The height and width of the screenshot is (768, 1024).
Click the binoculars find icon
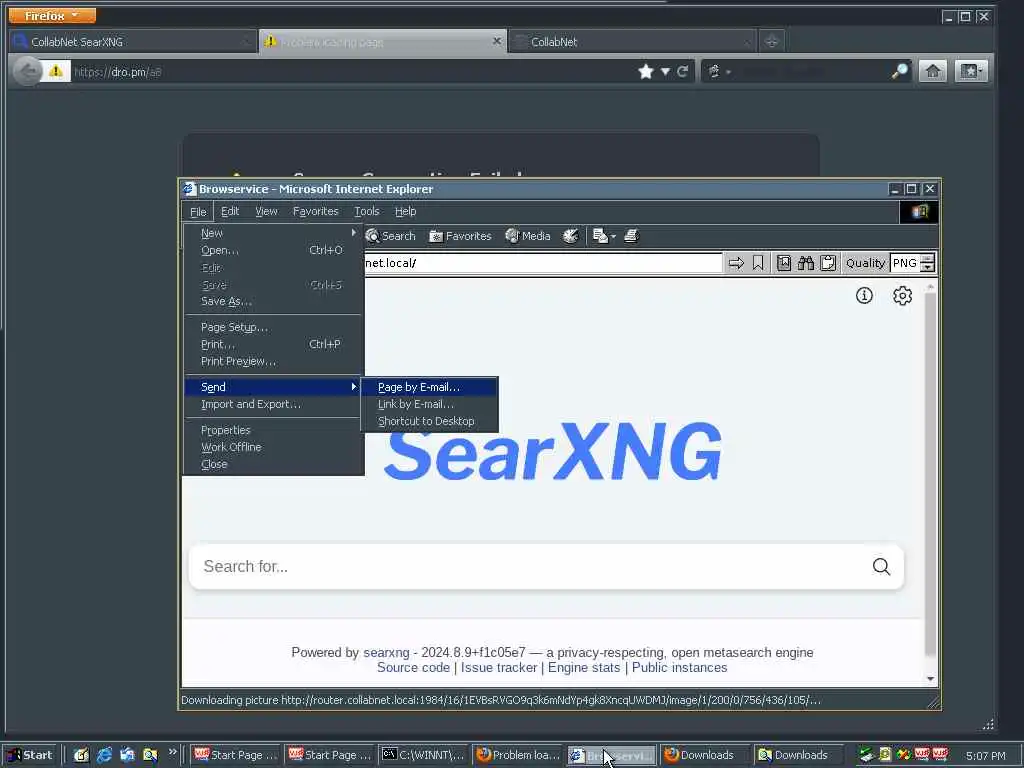pyautogui.click(x=806, y=263)
